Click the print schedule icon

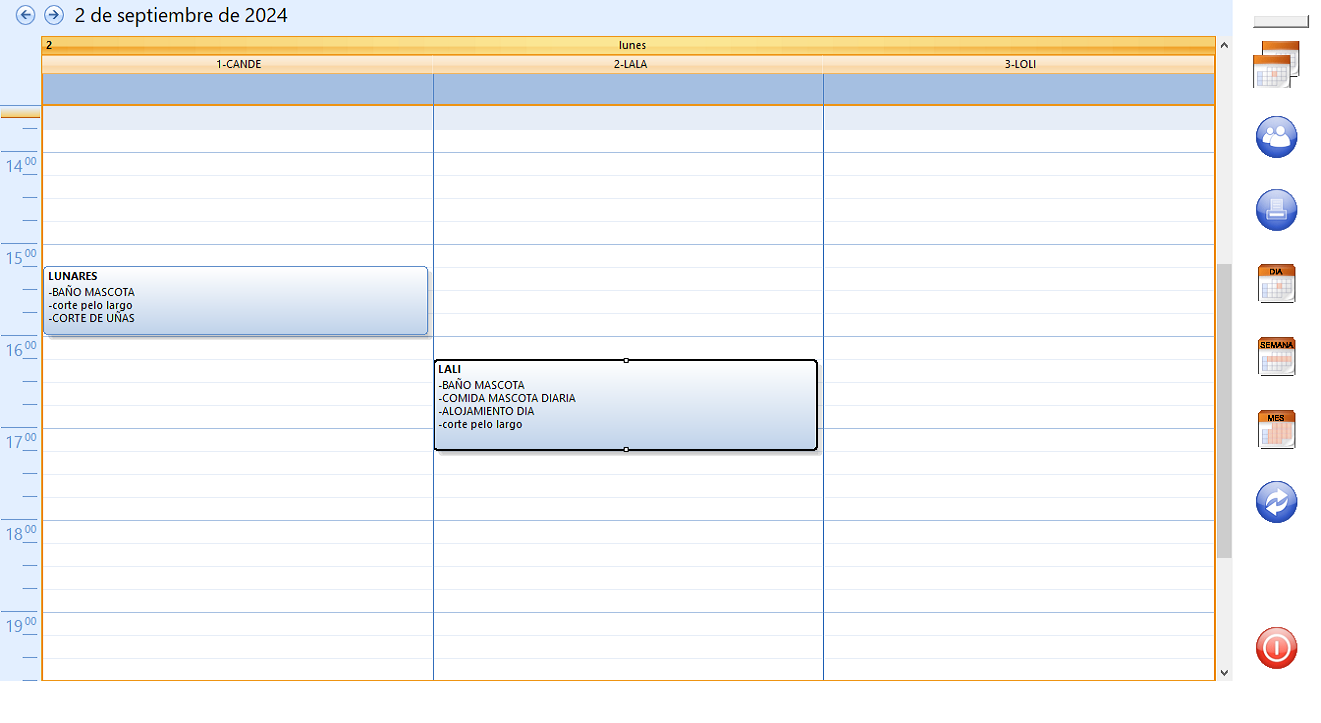tap(1276, 210)
